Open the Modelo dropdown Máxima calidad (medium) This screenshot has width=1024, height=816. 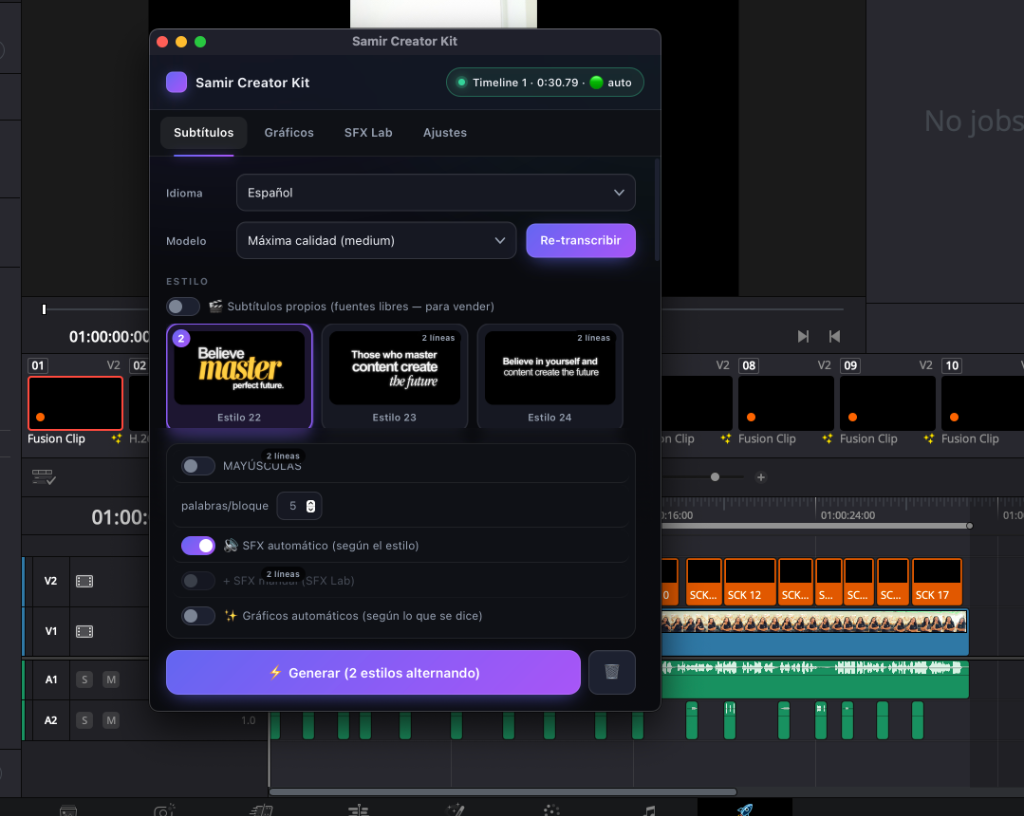[376, 240]
